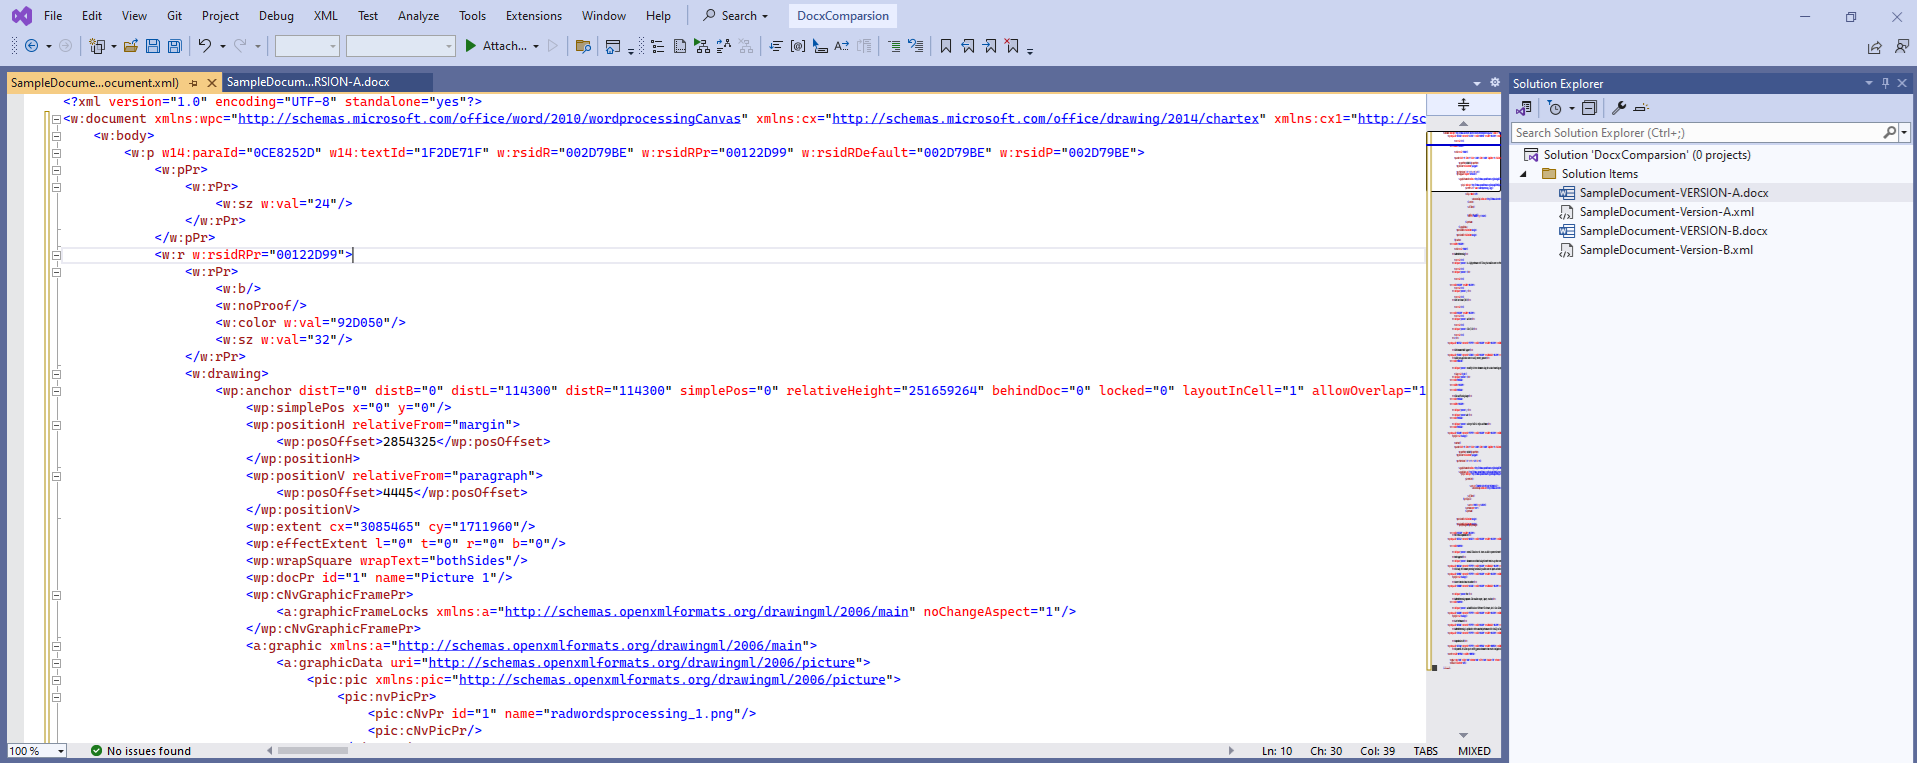Open the Extensions menu
The width and height of the screenshot is (1917, 763).
click(x=534, y=16)
